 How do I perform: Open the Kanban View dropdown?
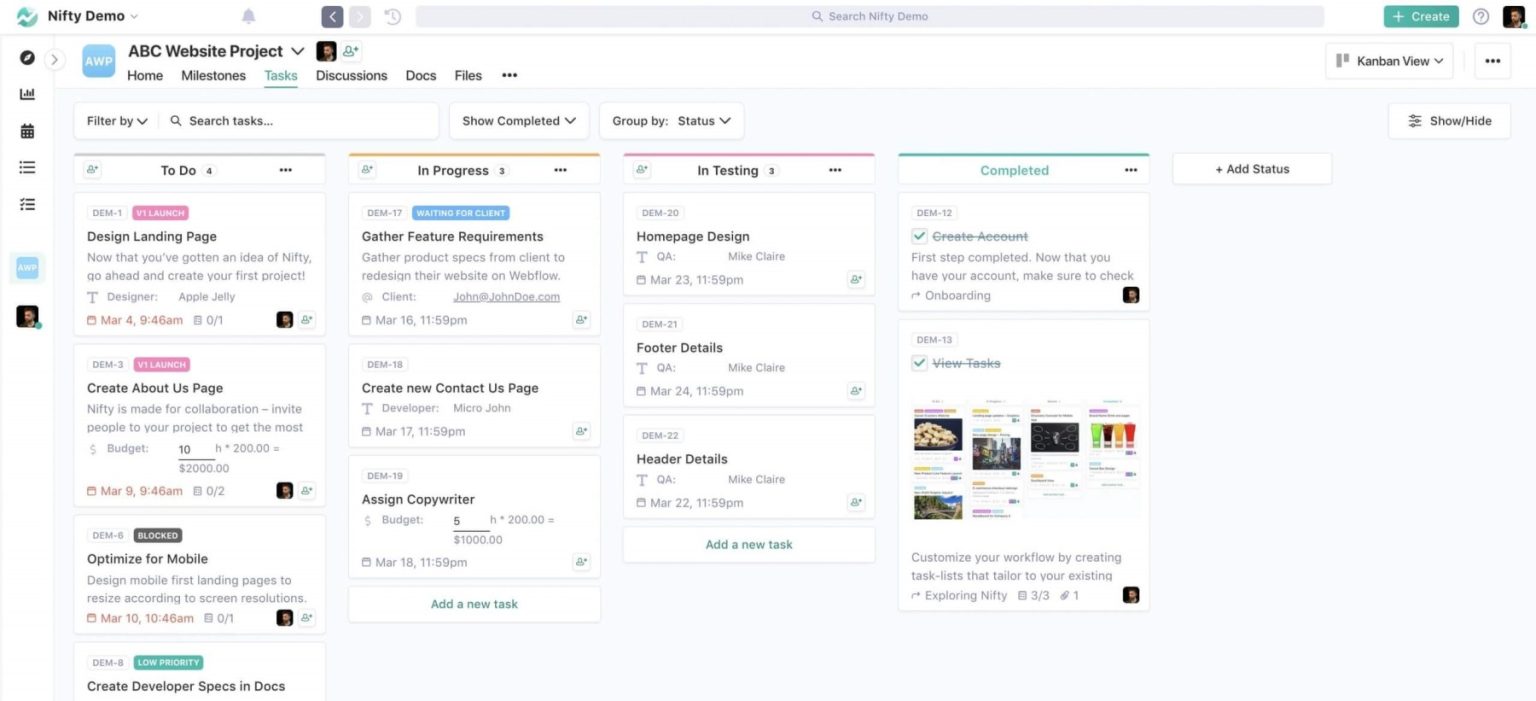1389,60
